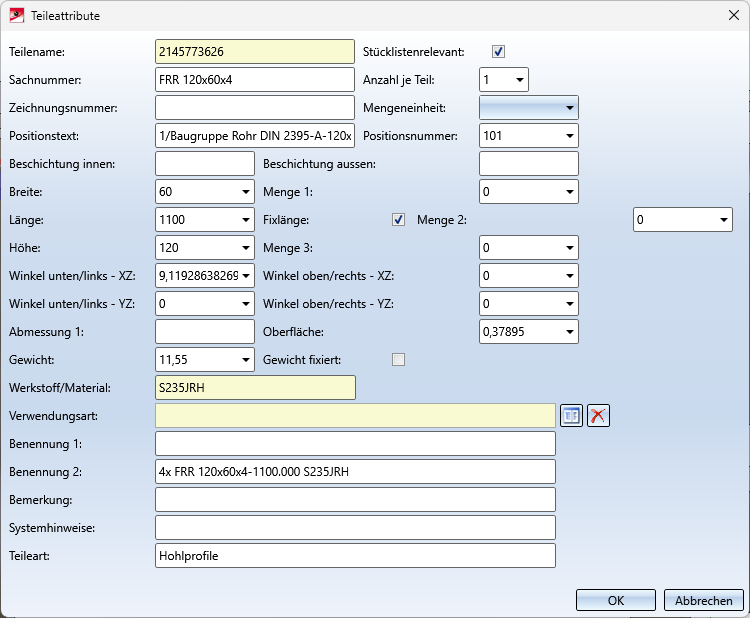Select the Werkstoff/Material text field
Viewport: 750px width, 618px height.
pyautogui.click(x=255, y=388)
